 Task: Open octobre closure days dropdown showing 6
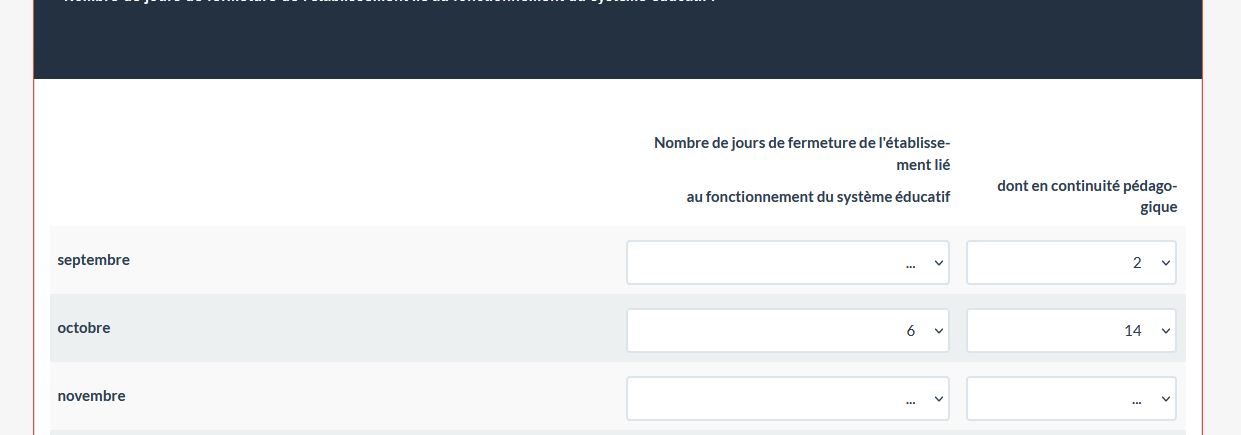coord(787,331)
